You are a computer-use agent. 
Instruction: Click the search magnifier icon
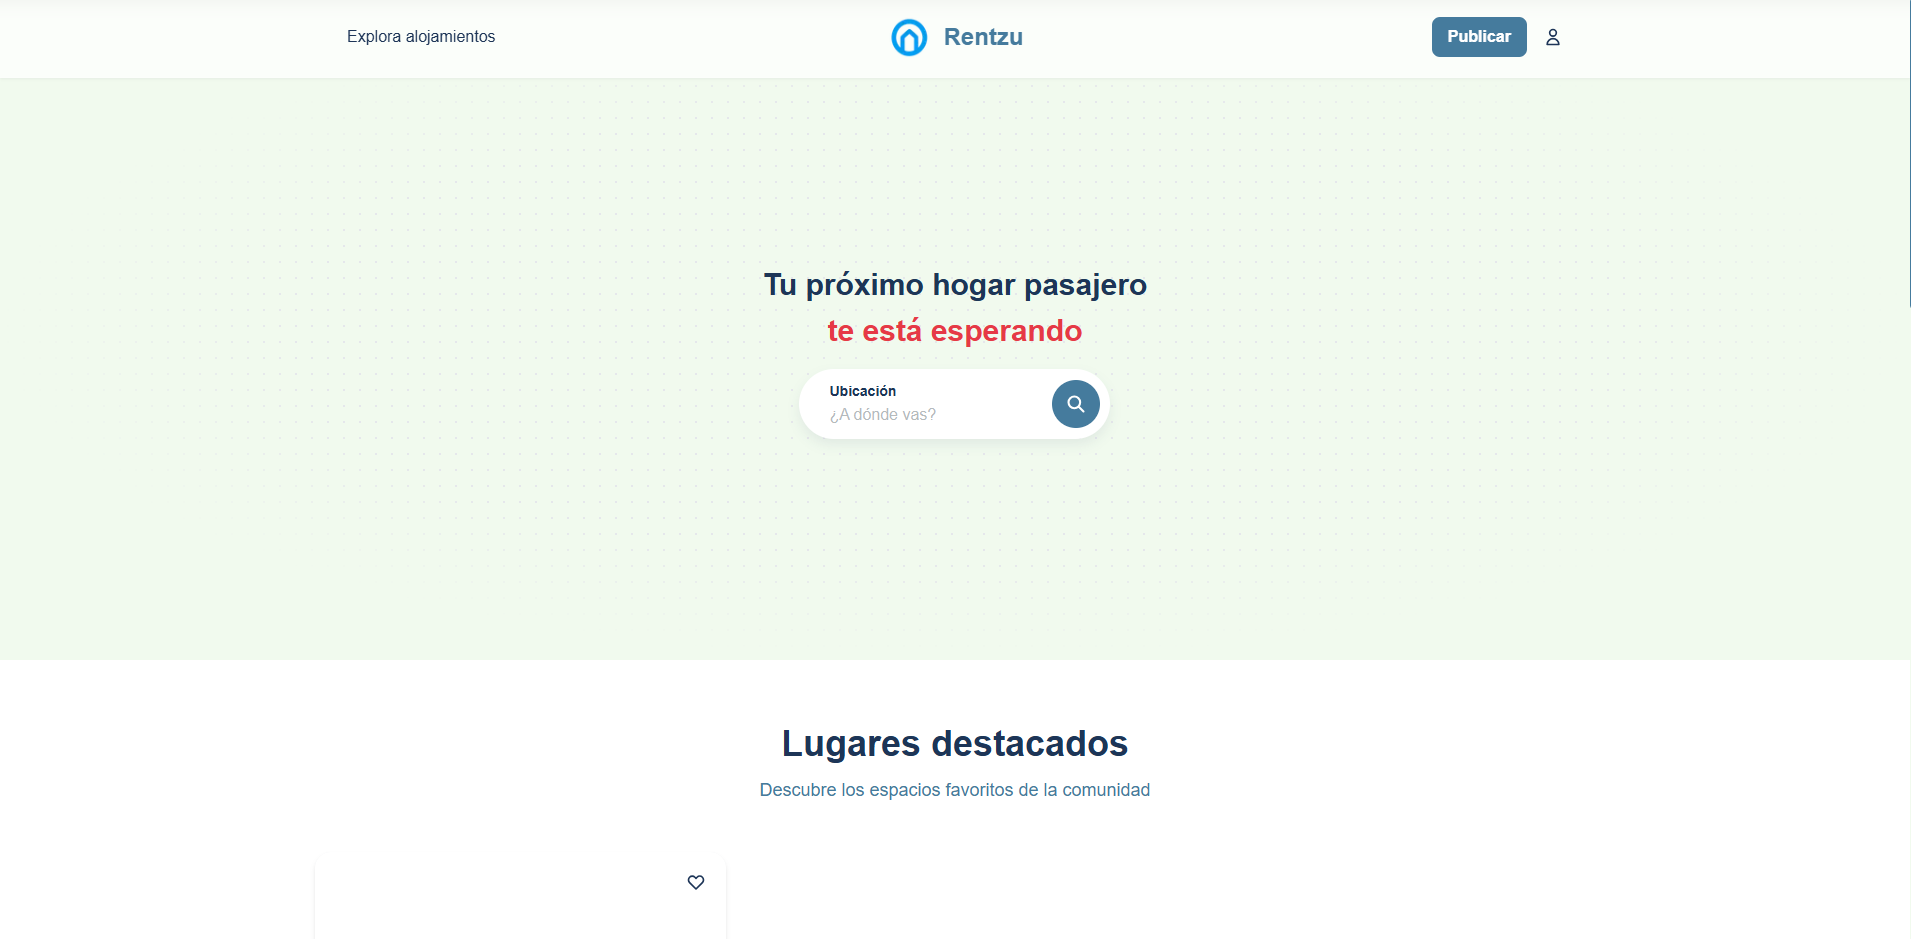coord(1075,403)
